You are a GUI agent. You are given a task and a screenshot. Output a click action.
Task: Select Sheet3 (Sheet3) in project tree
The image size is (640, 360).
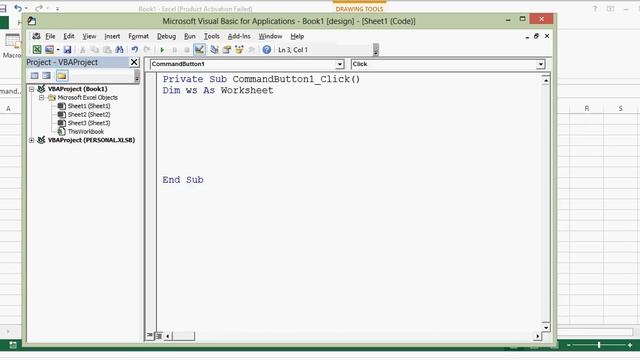[89, 123]
